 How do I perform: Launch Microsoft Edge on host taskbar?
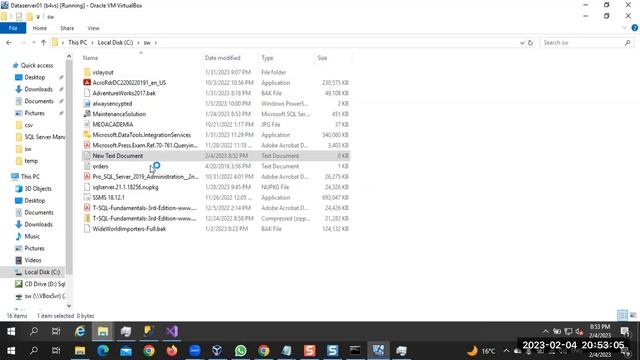pos(103,351)
